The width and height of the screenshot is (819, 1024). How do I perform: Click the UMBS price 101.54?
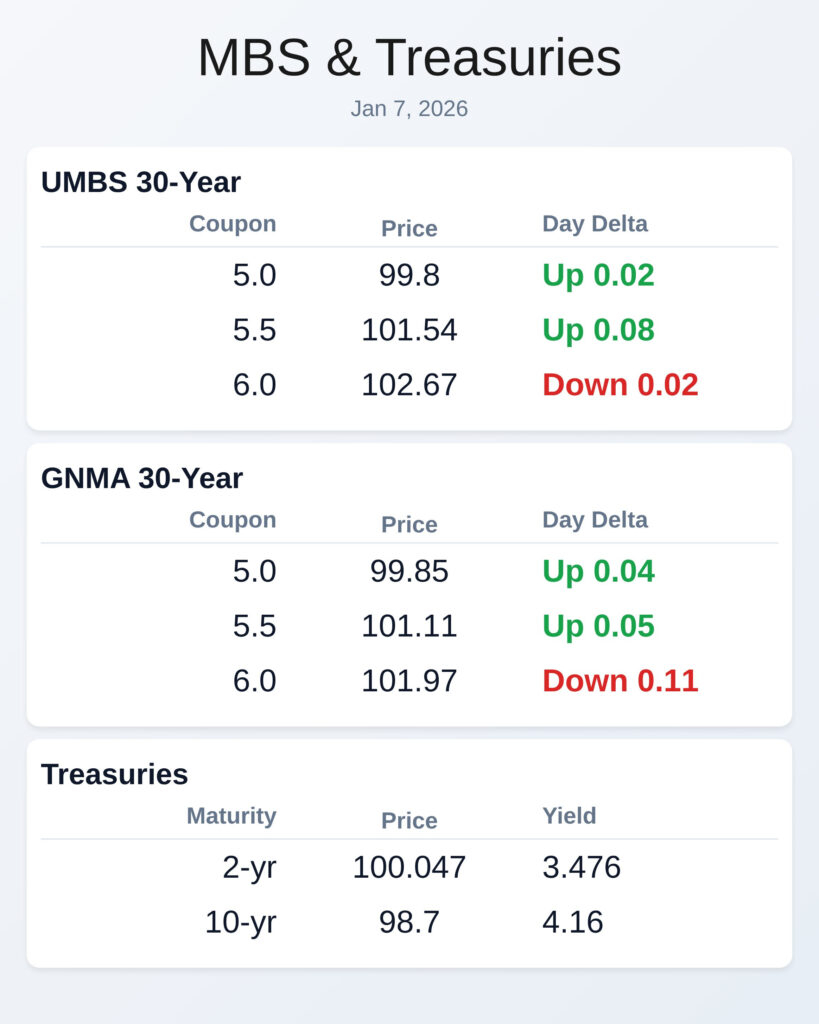pos(409,330)
